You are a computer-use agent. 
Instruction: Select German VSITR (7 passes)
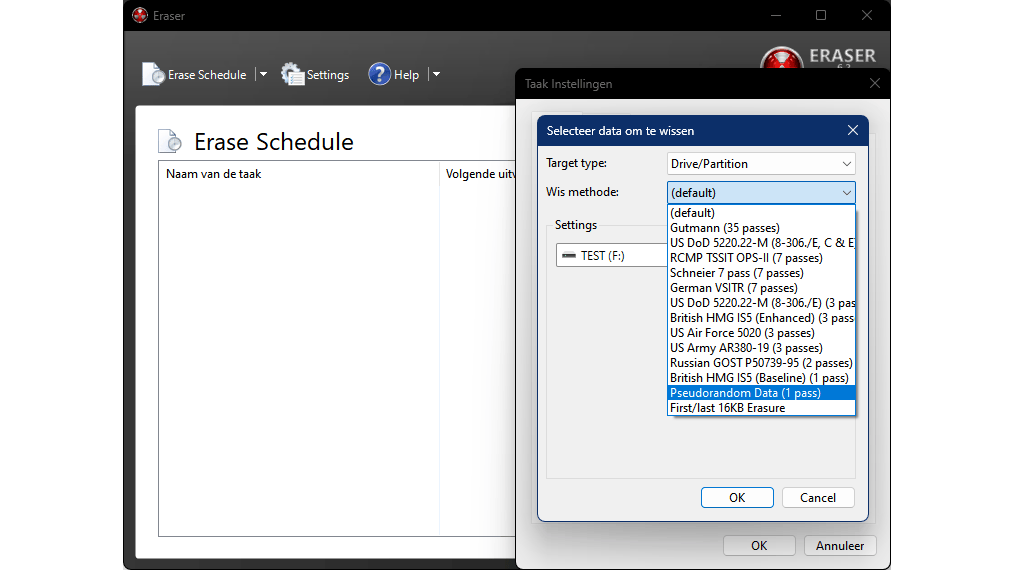[761, 288]
